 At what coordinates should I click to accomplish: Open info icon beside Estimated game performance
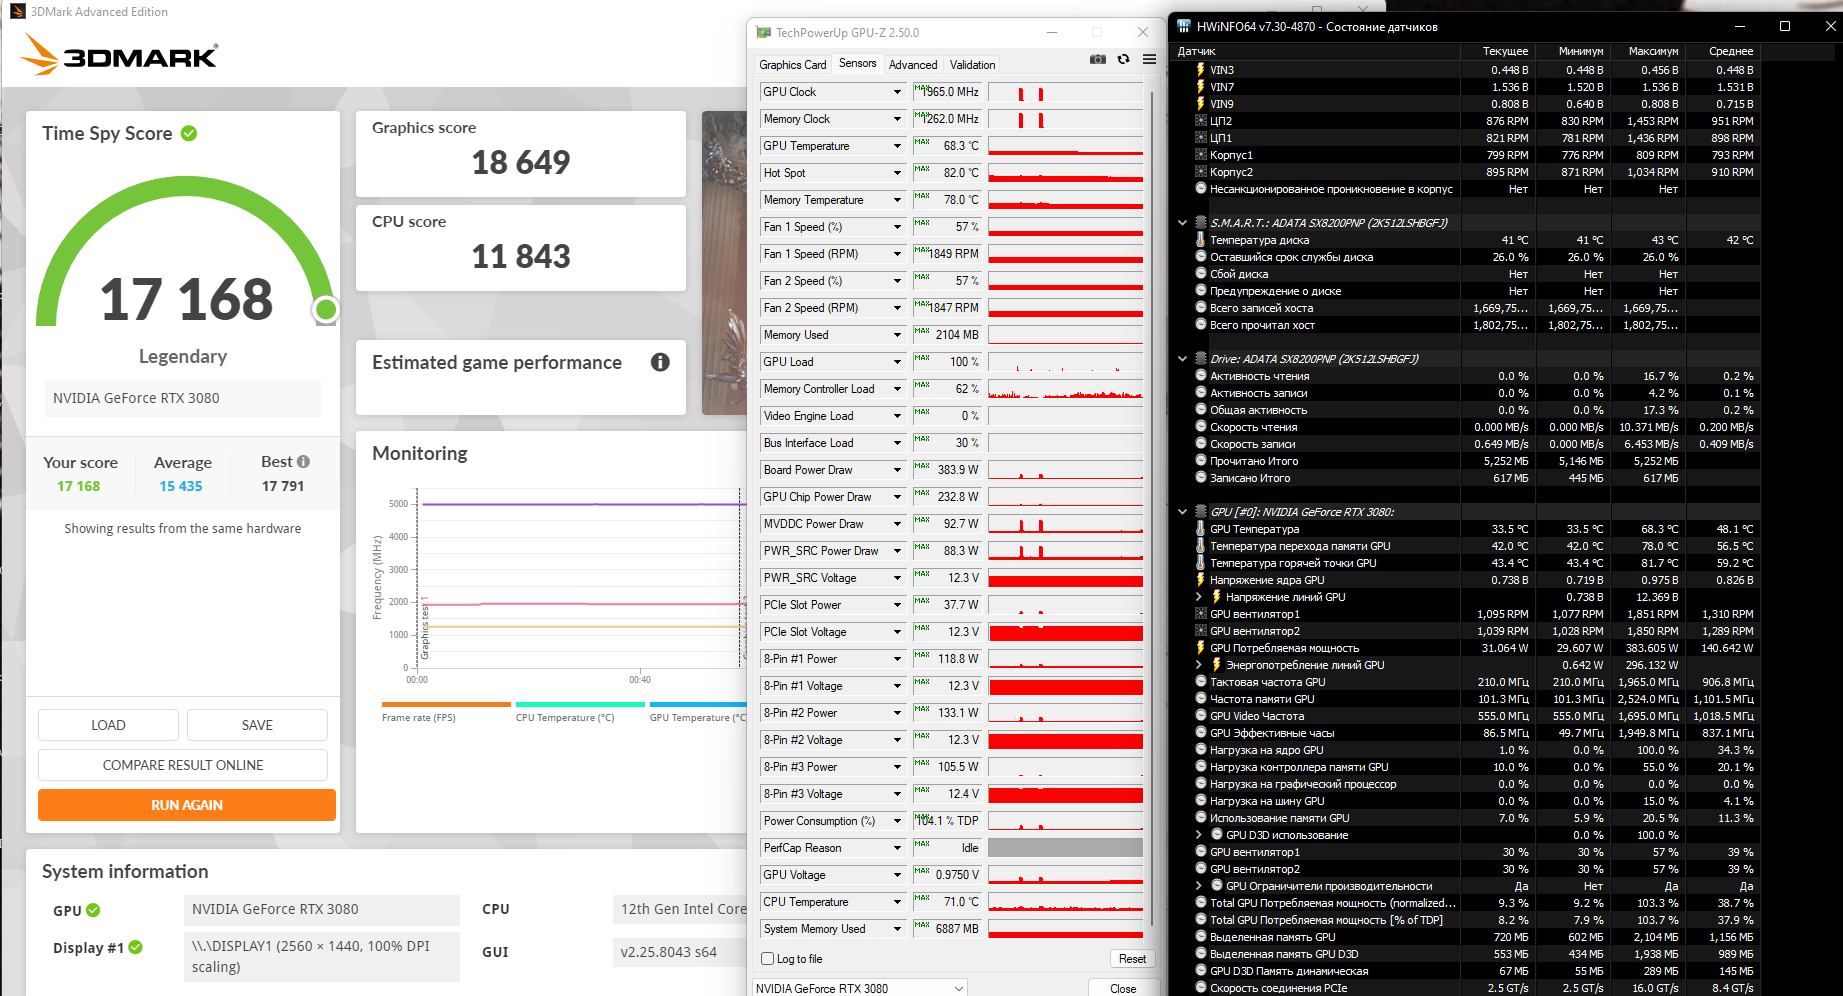(x=660, y=362)
